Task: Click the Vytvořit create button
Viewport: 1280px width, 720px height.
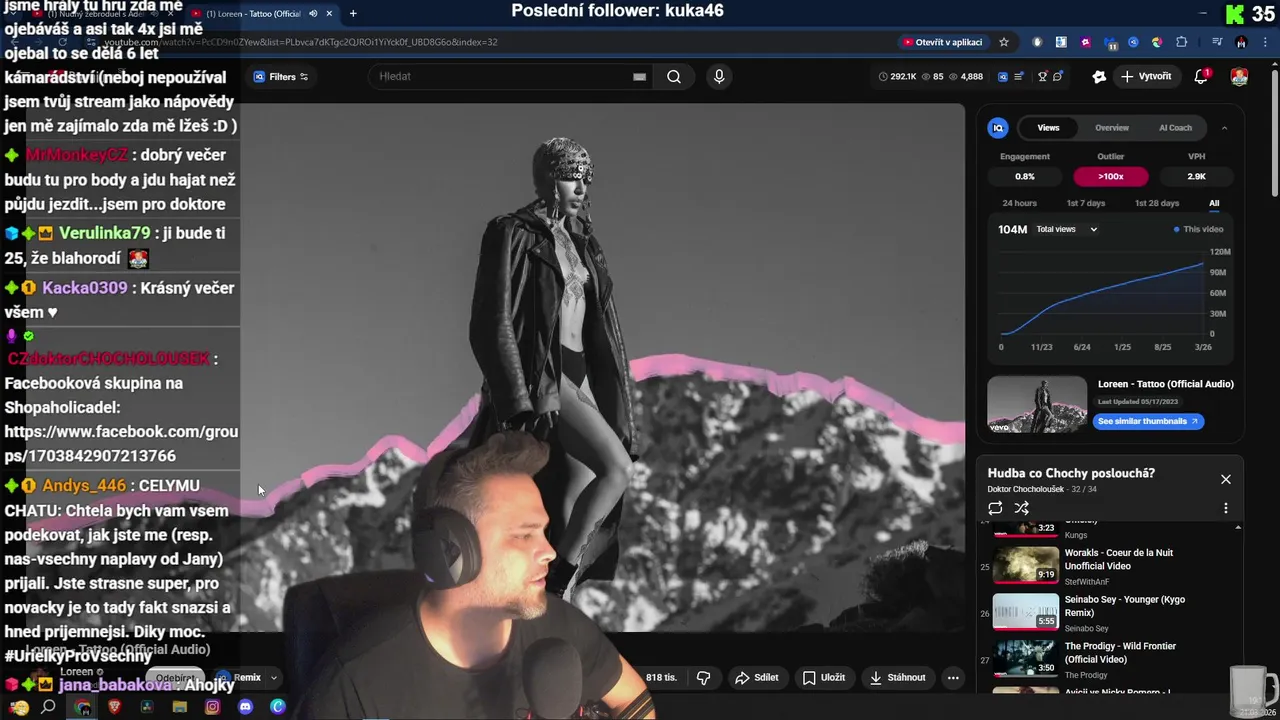Action: pyautogui.click(x=1146, y=77)
